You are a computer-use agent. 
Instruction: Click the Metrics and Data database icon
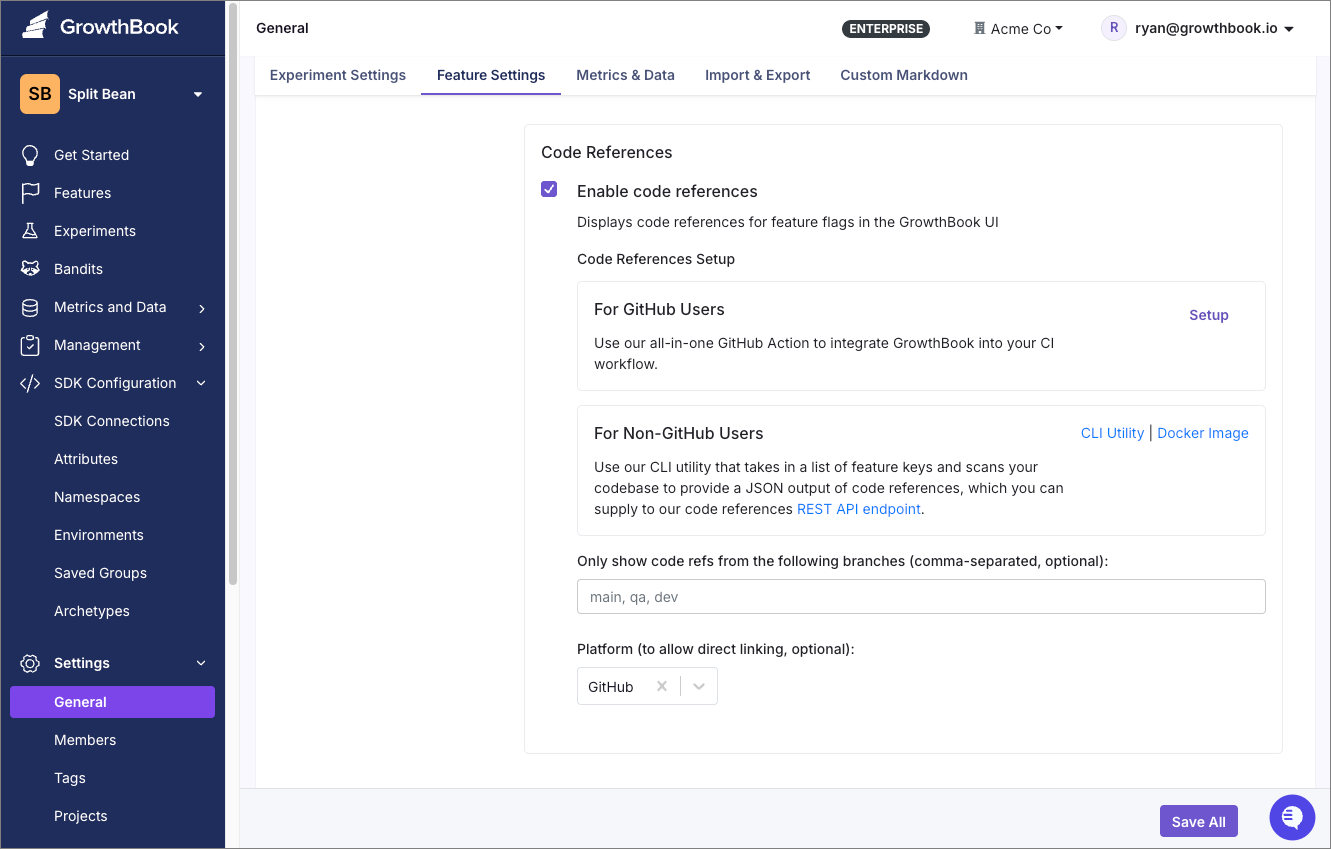point(31,306)
